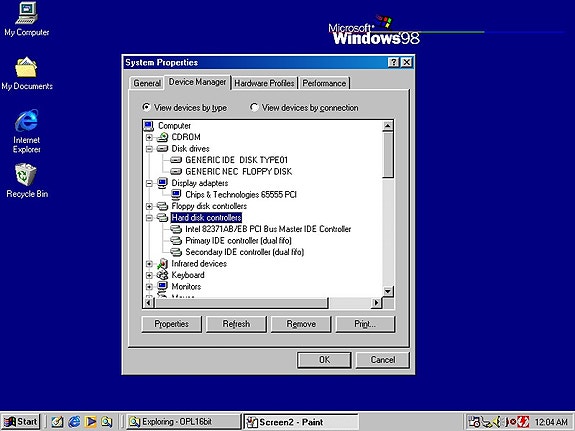
Task: Click the Remove button
Action: (301, 324)
